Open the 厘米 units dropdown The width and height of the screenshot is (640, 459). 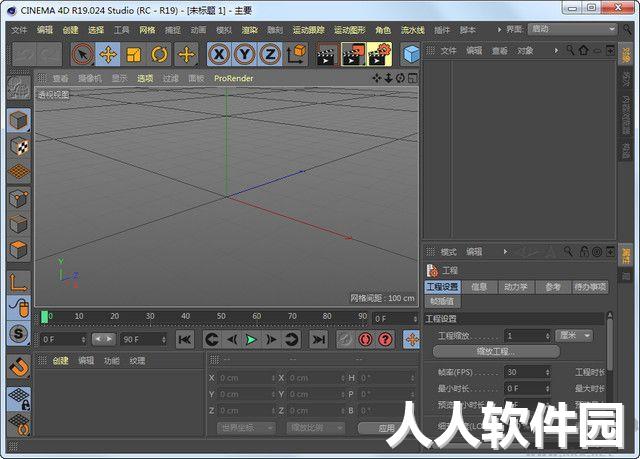coord(574,336)
